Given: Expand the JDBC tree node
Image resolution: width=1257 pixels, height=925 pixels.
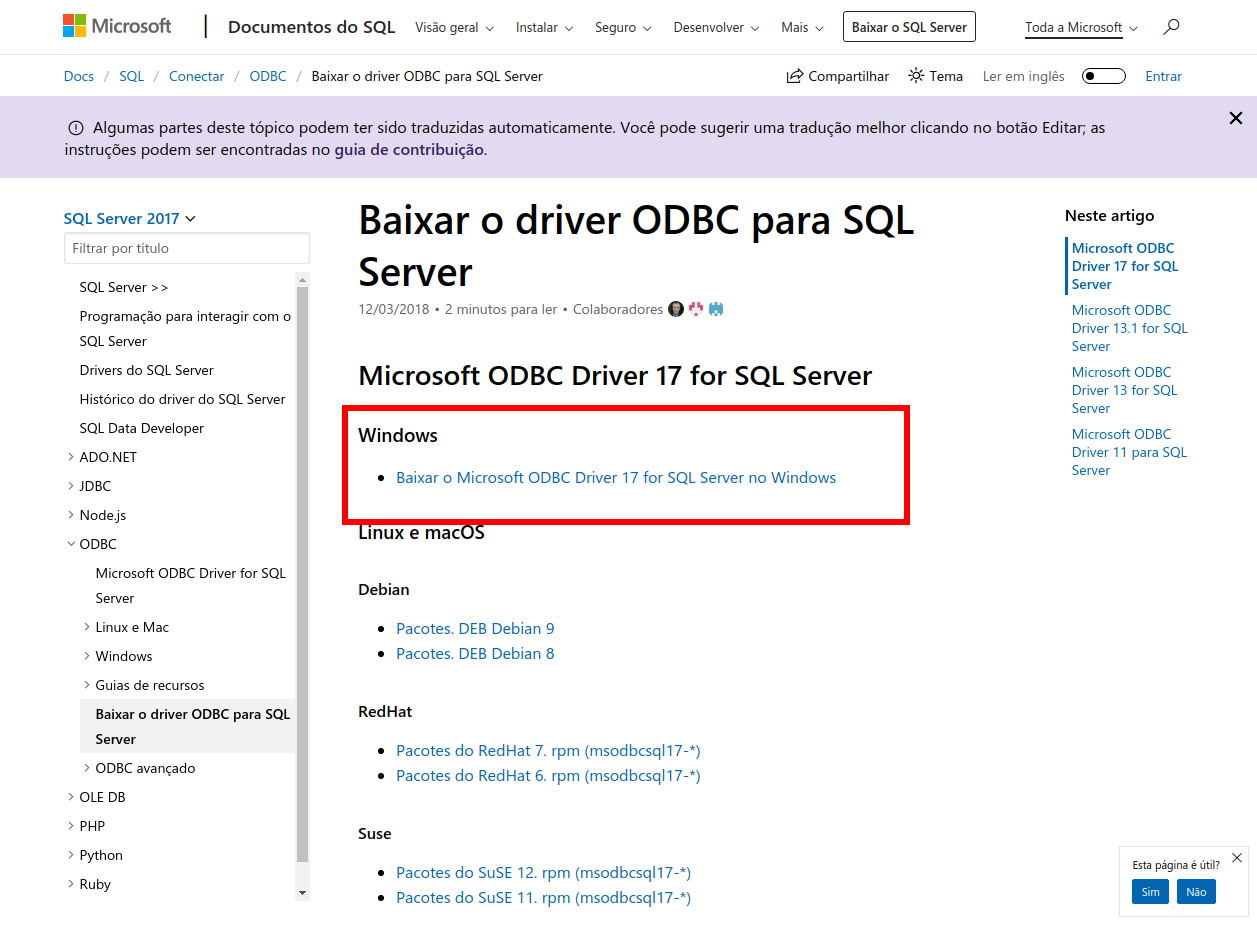Looking at the screenshot, I should tap(71, 486).
